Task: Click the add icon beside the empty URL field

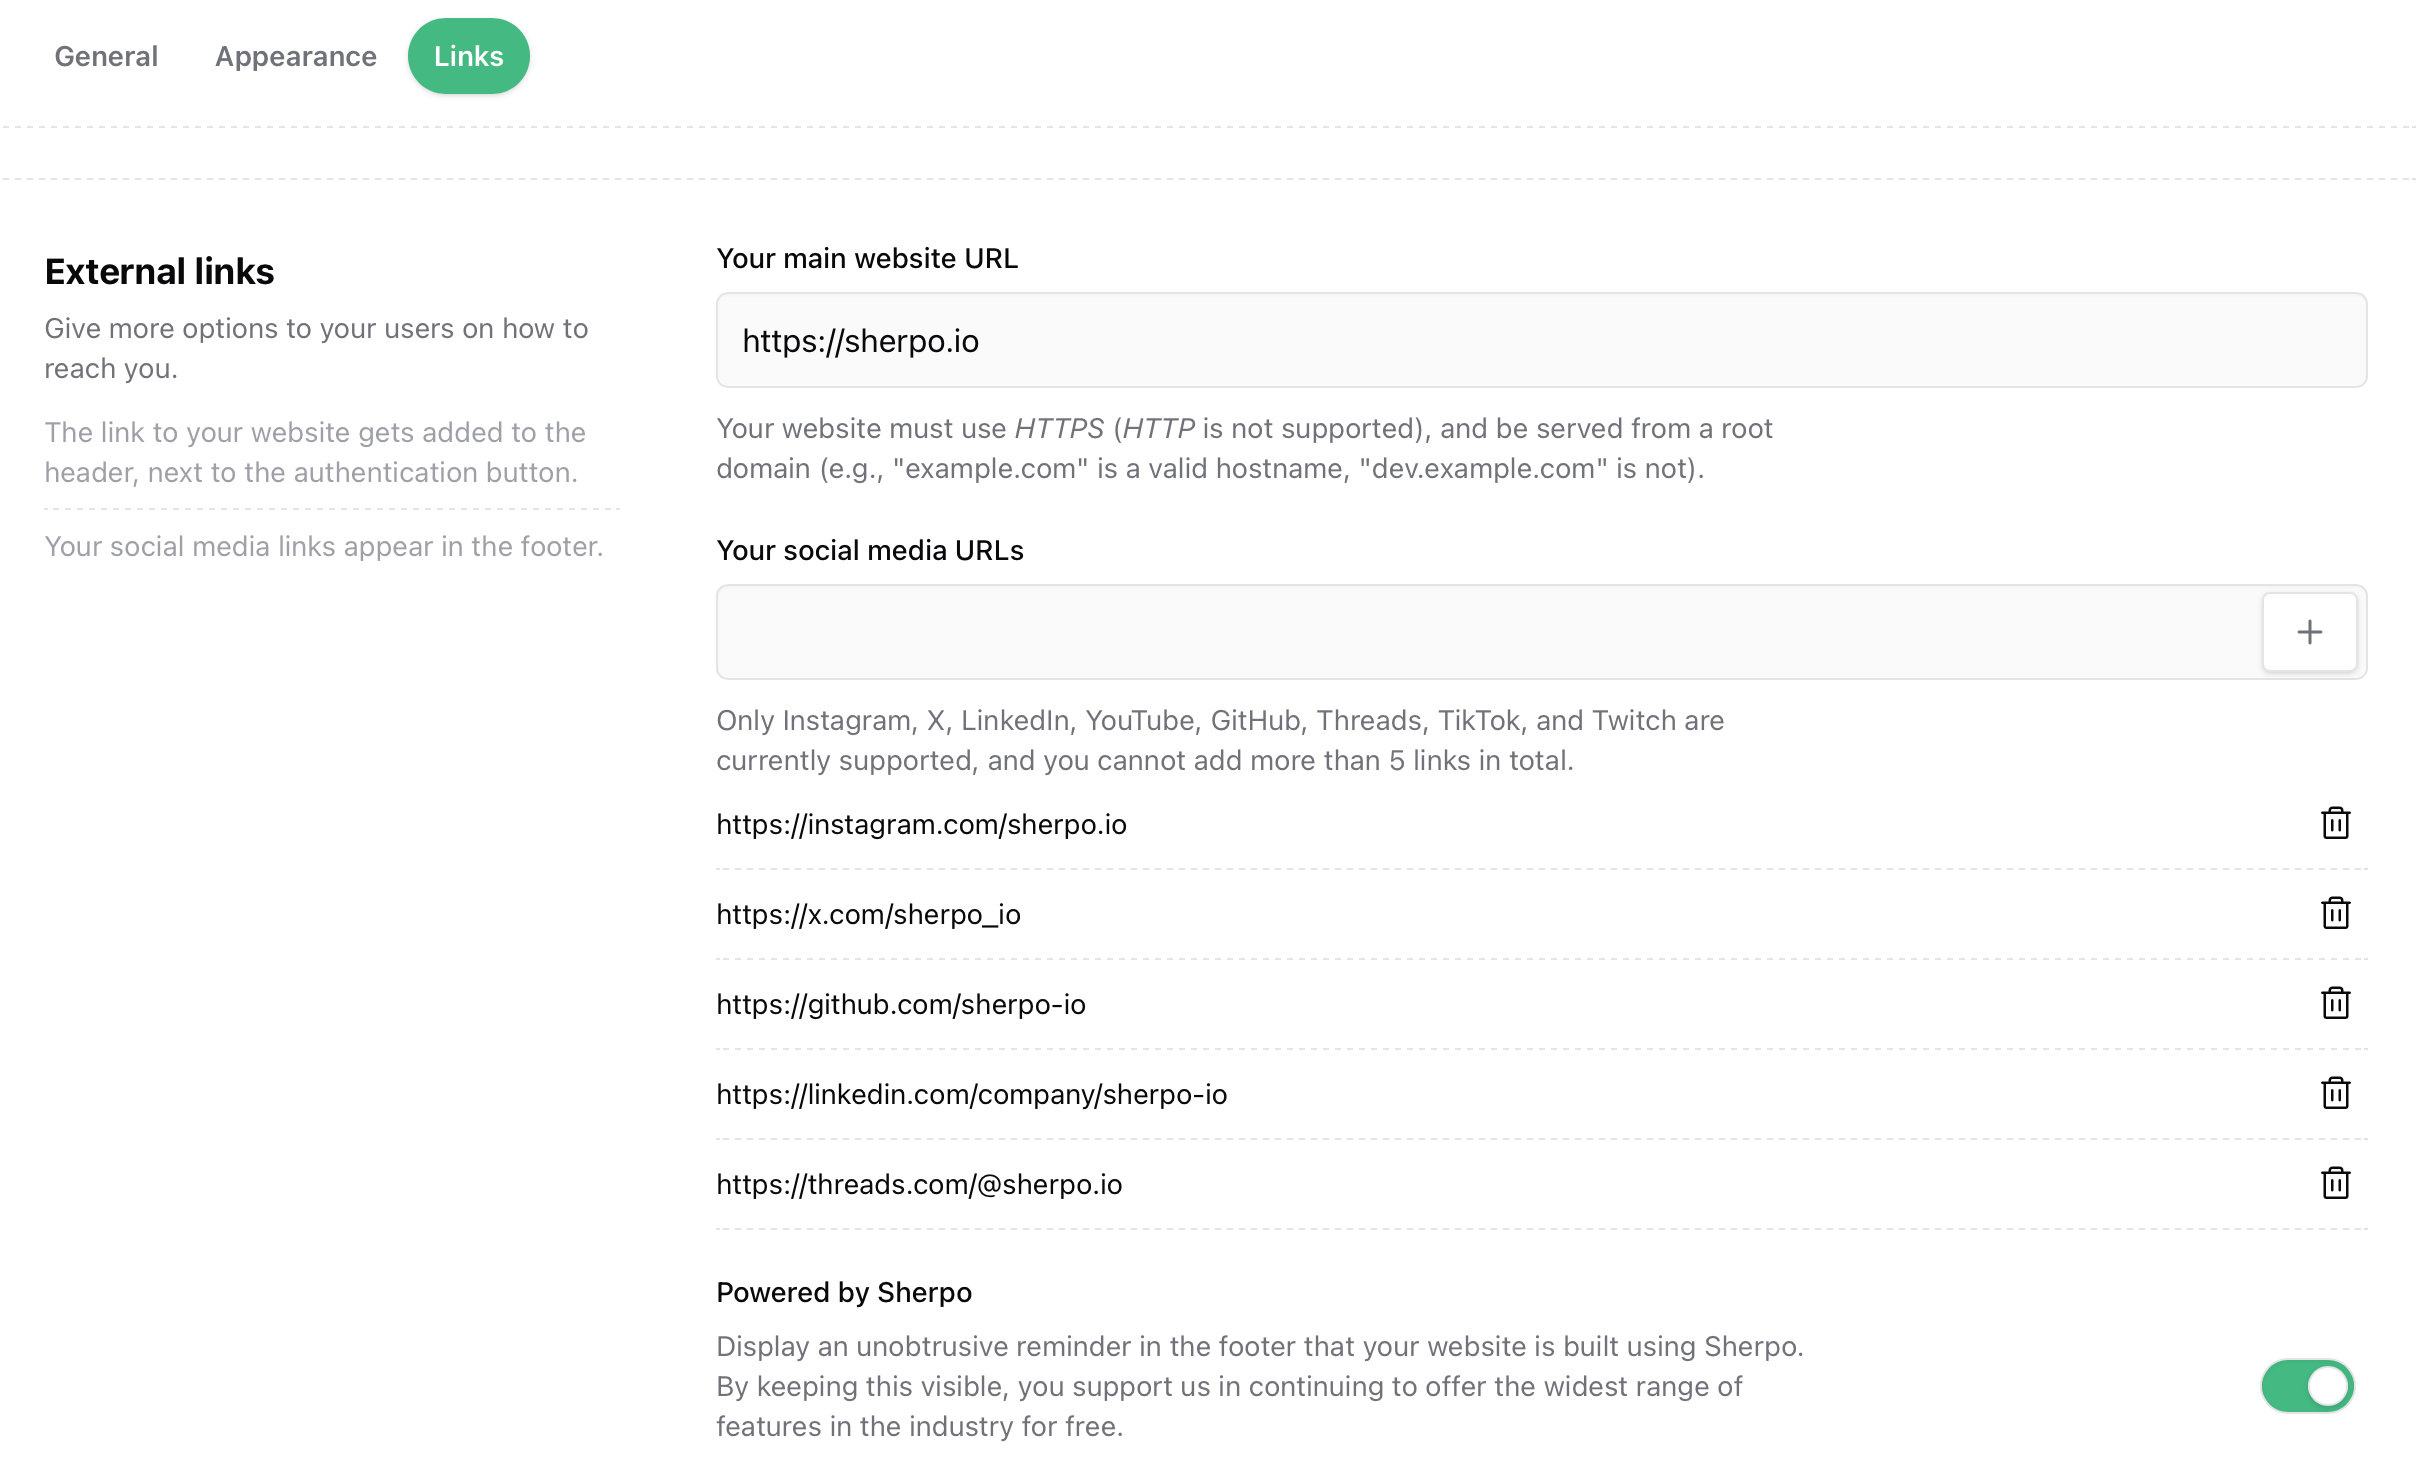Action: [2309, 631]
